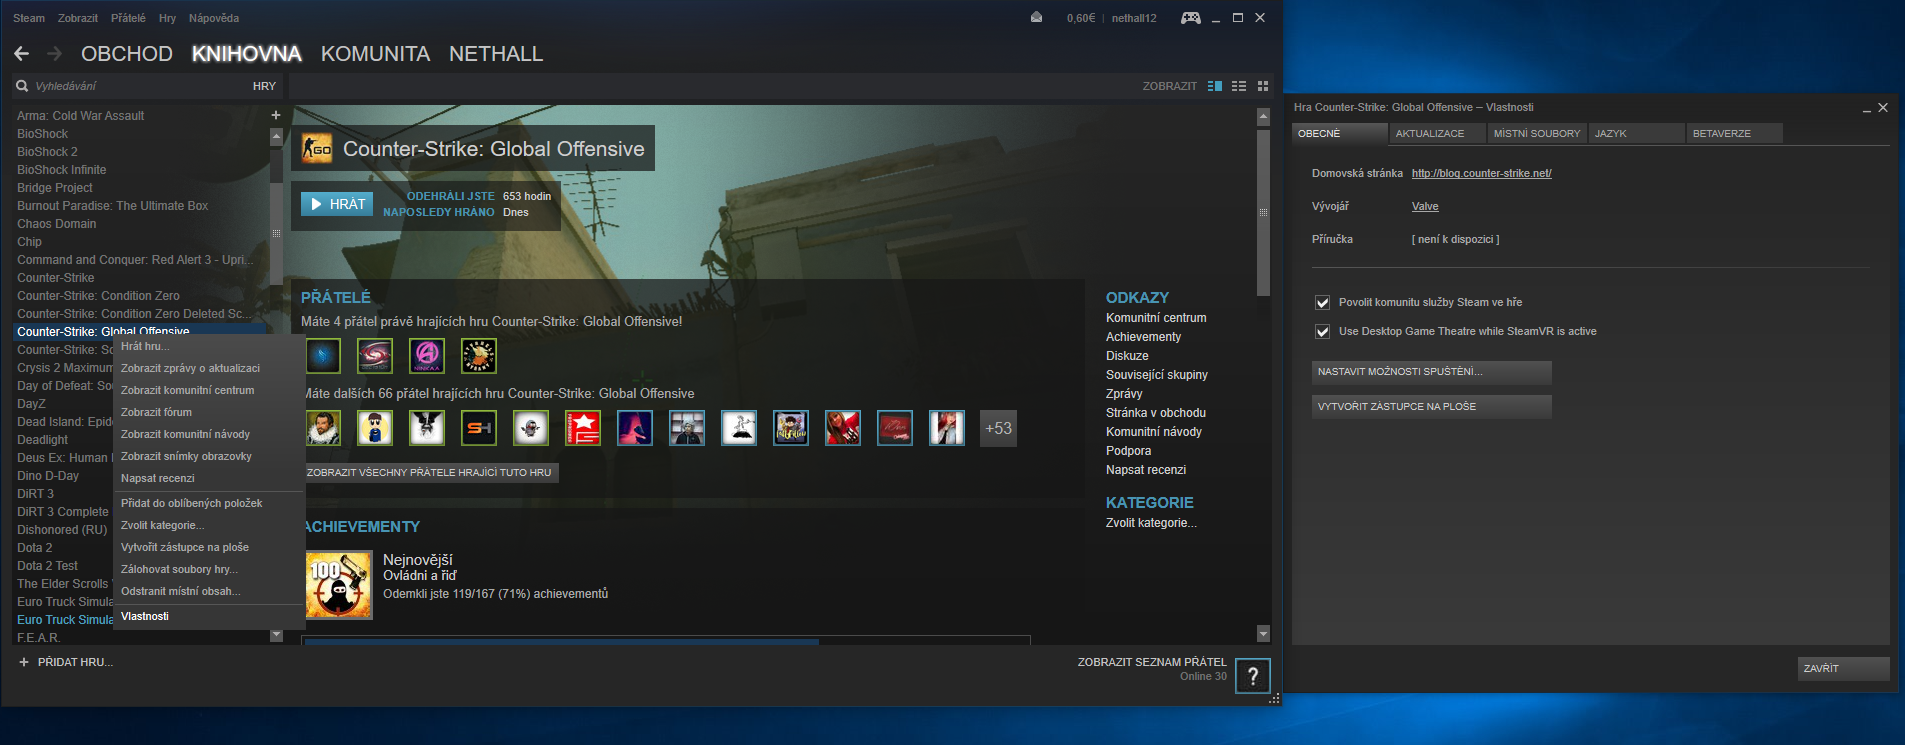Choose Zálohovat soubory hry in context menu

click(x=209, y=569)
